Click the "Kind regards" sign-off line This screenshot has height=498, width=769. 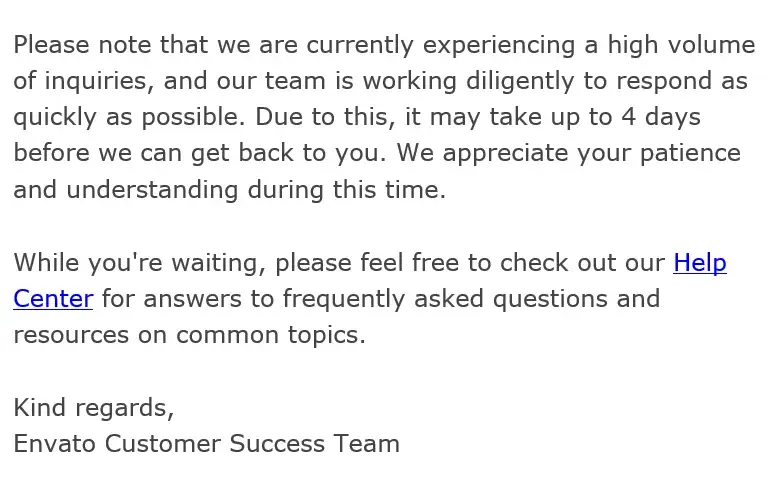click(x=93, y=408)
